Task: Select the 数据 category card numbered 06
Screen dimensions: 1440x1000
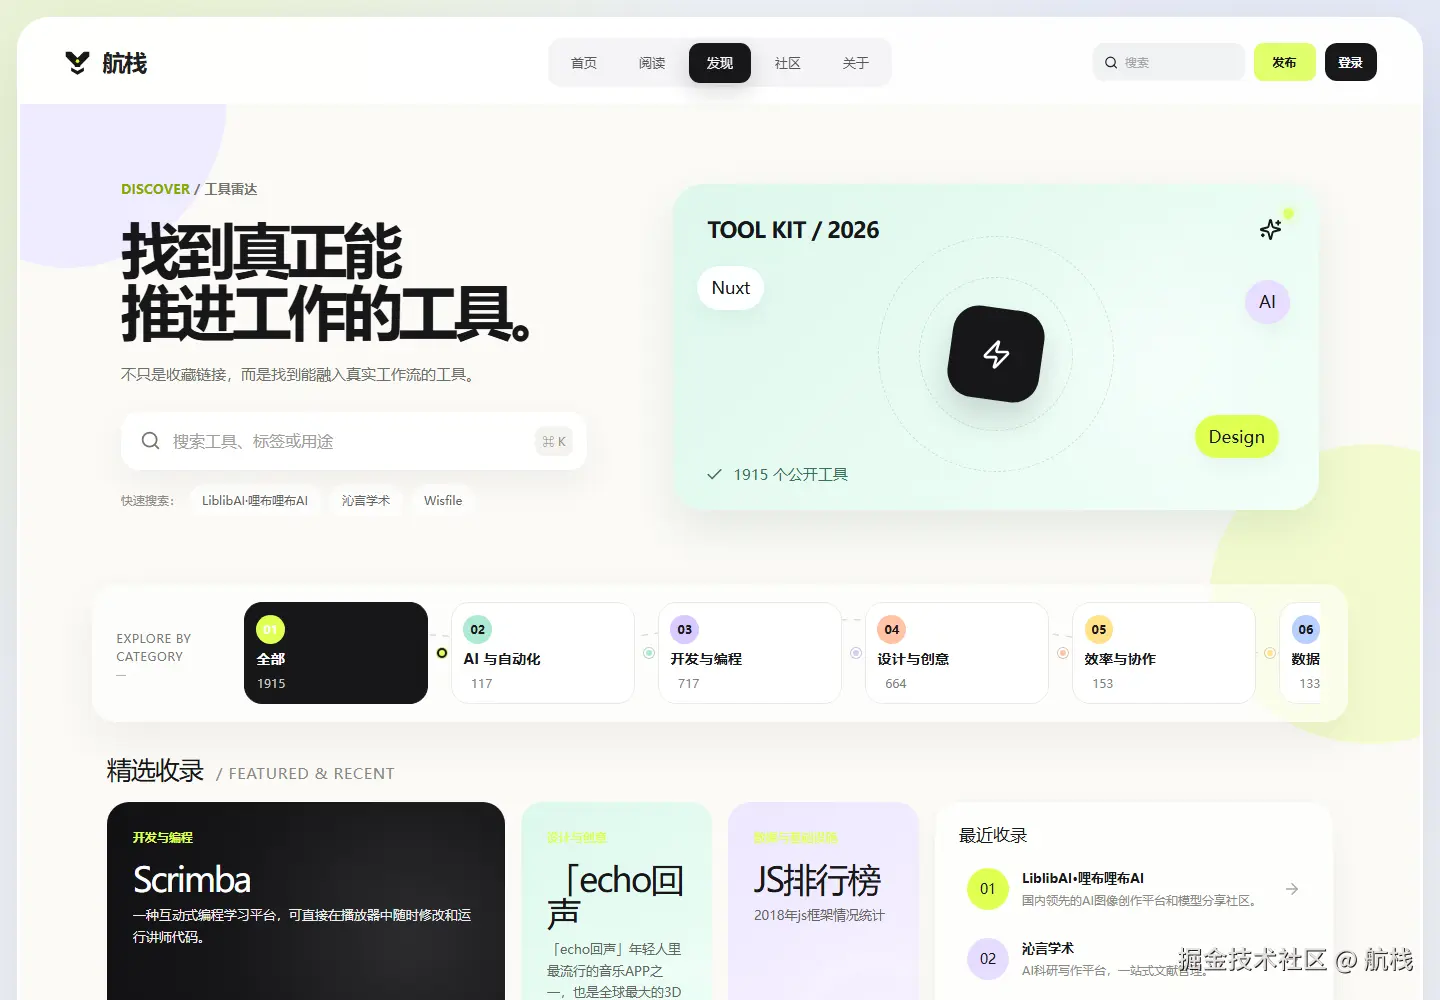Action: (x=1300, y=653)
